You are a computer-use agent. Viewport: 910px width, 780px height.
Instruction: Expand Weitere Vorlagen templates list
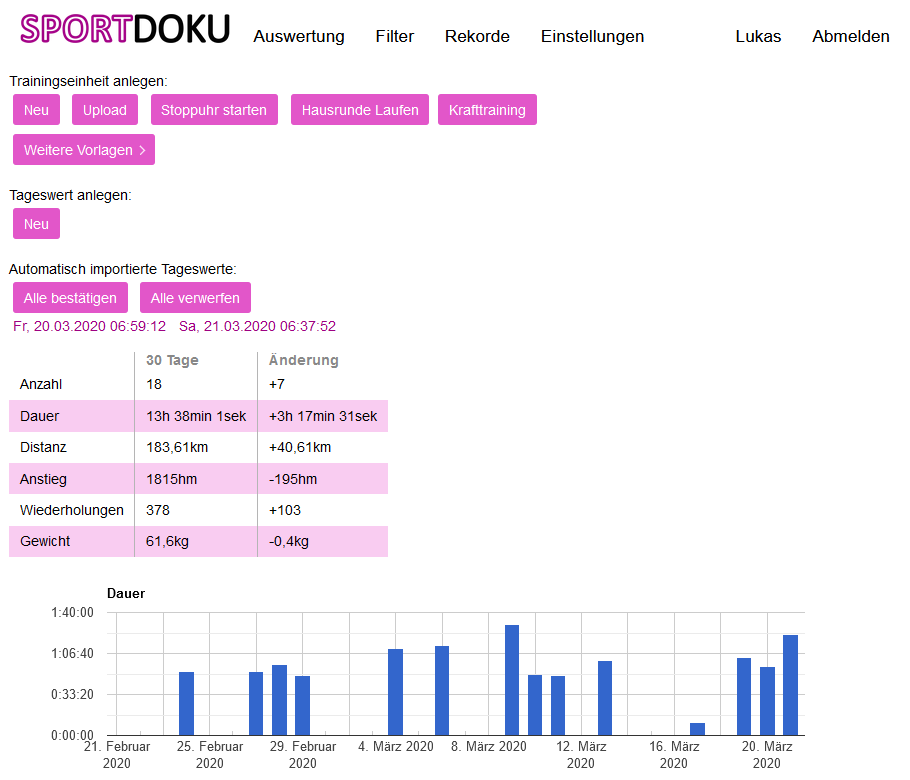84,150
